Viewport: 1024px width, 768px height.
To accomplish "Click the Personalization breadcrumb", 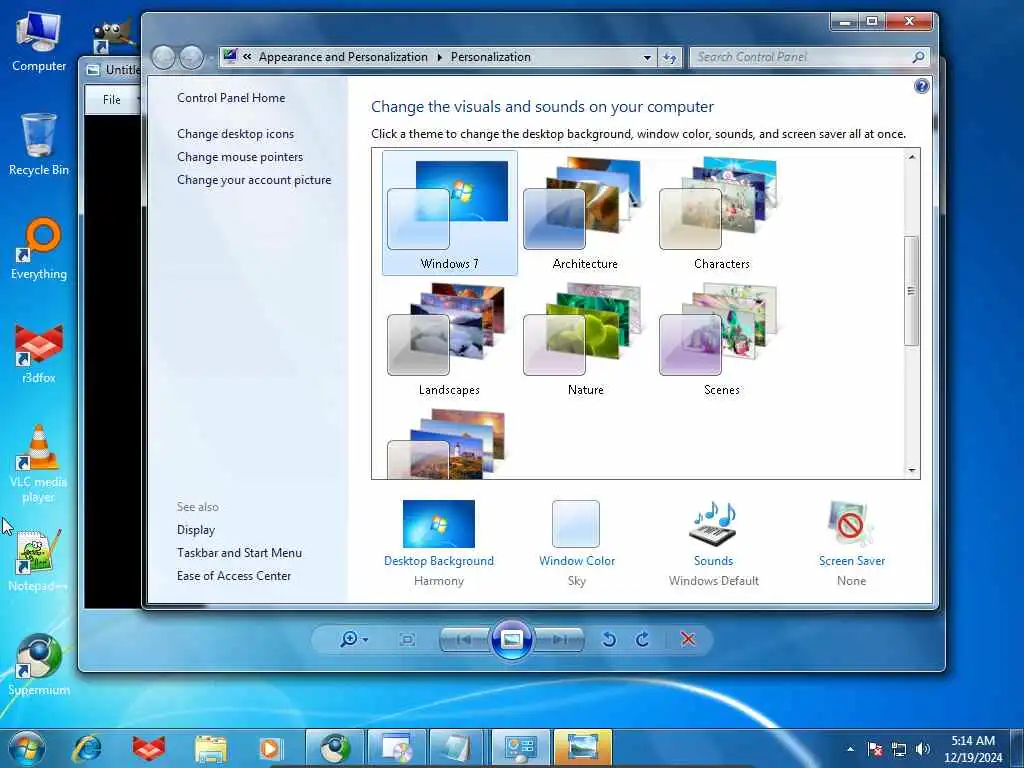I will click(x=490, y=57).
